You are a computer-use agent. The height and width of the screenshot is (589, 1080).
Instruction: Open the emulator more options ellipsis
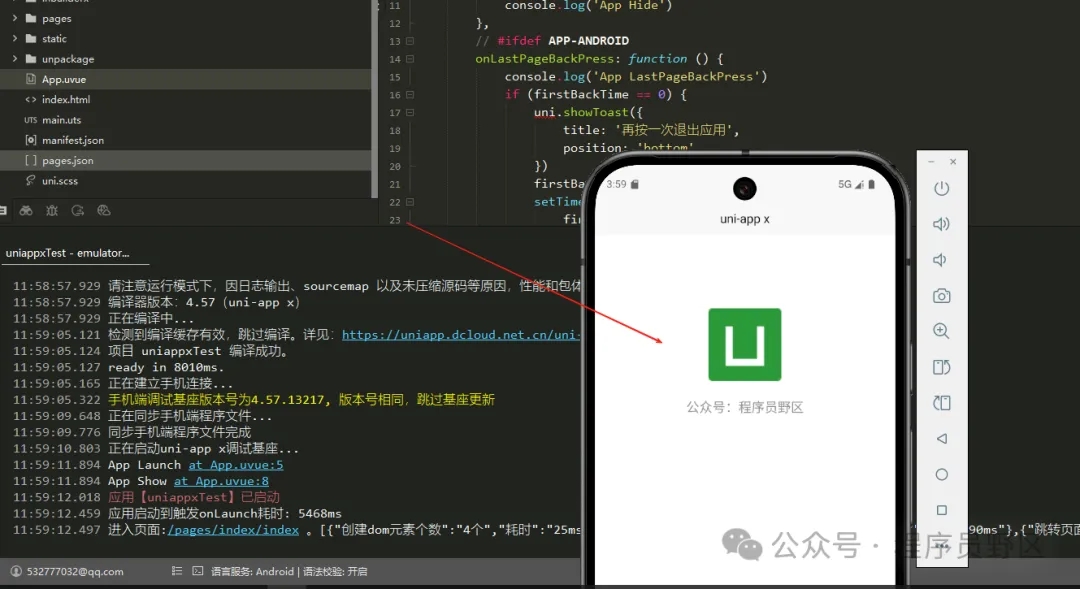[942, 546]
